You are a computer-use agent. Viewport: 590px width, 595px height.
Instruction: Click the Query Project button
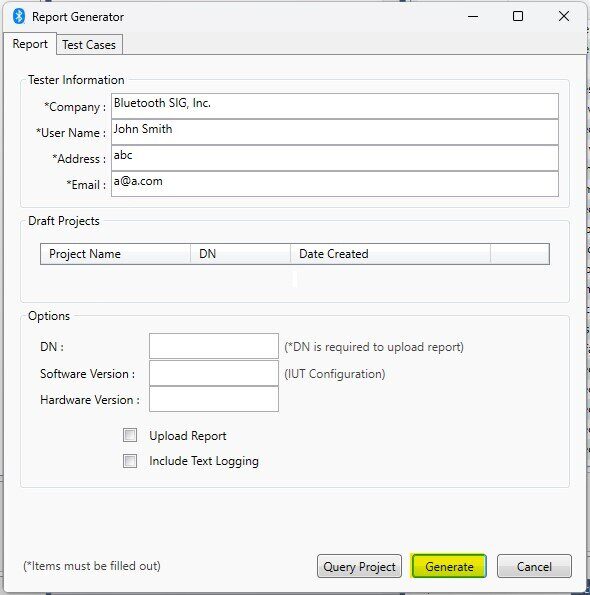coord(359,566)
